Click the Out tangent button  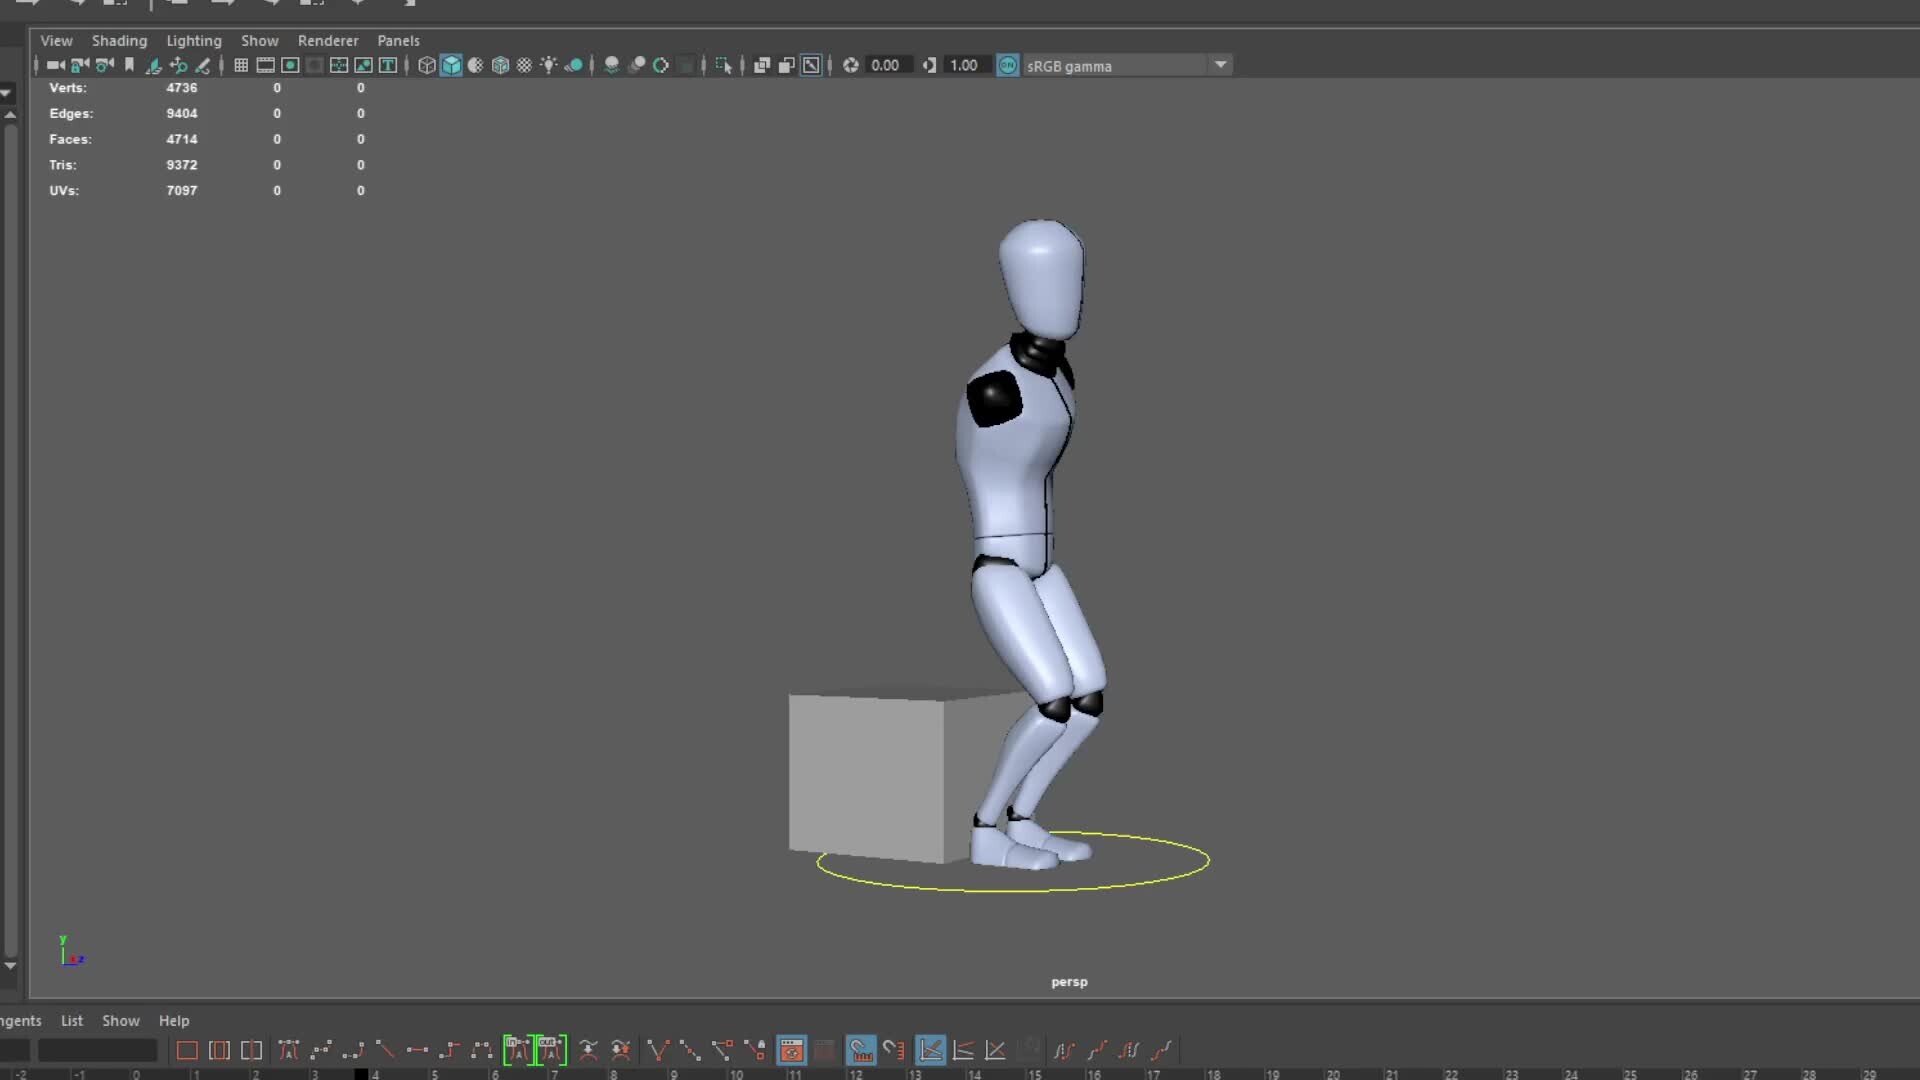tap(550, 1050)
